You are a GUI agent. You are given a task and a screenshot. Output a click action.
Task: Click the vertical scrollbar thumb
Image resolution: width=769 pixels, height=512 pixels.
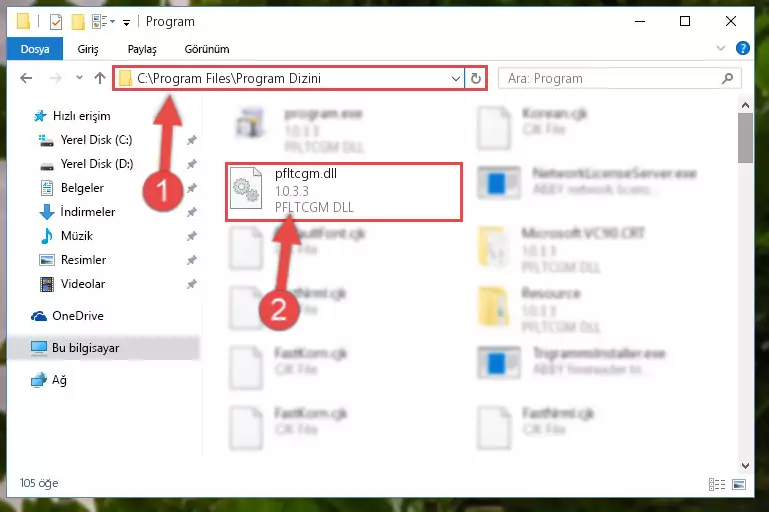[745, 138]
